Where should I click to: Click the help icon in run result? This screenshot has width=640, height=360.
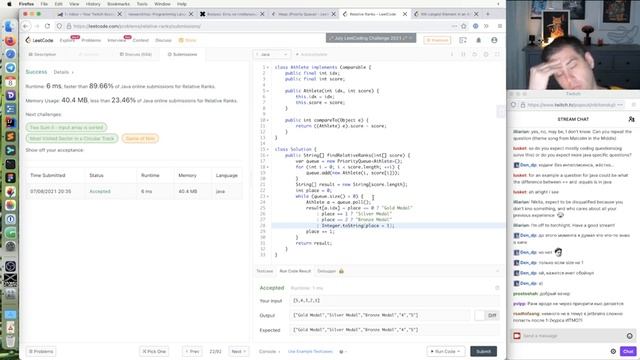[x=497, y=288]
